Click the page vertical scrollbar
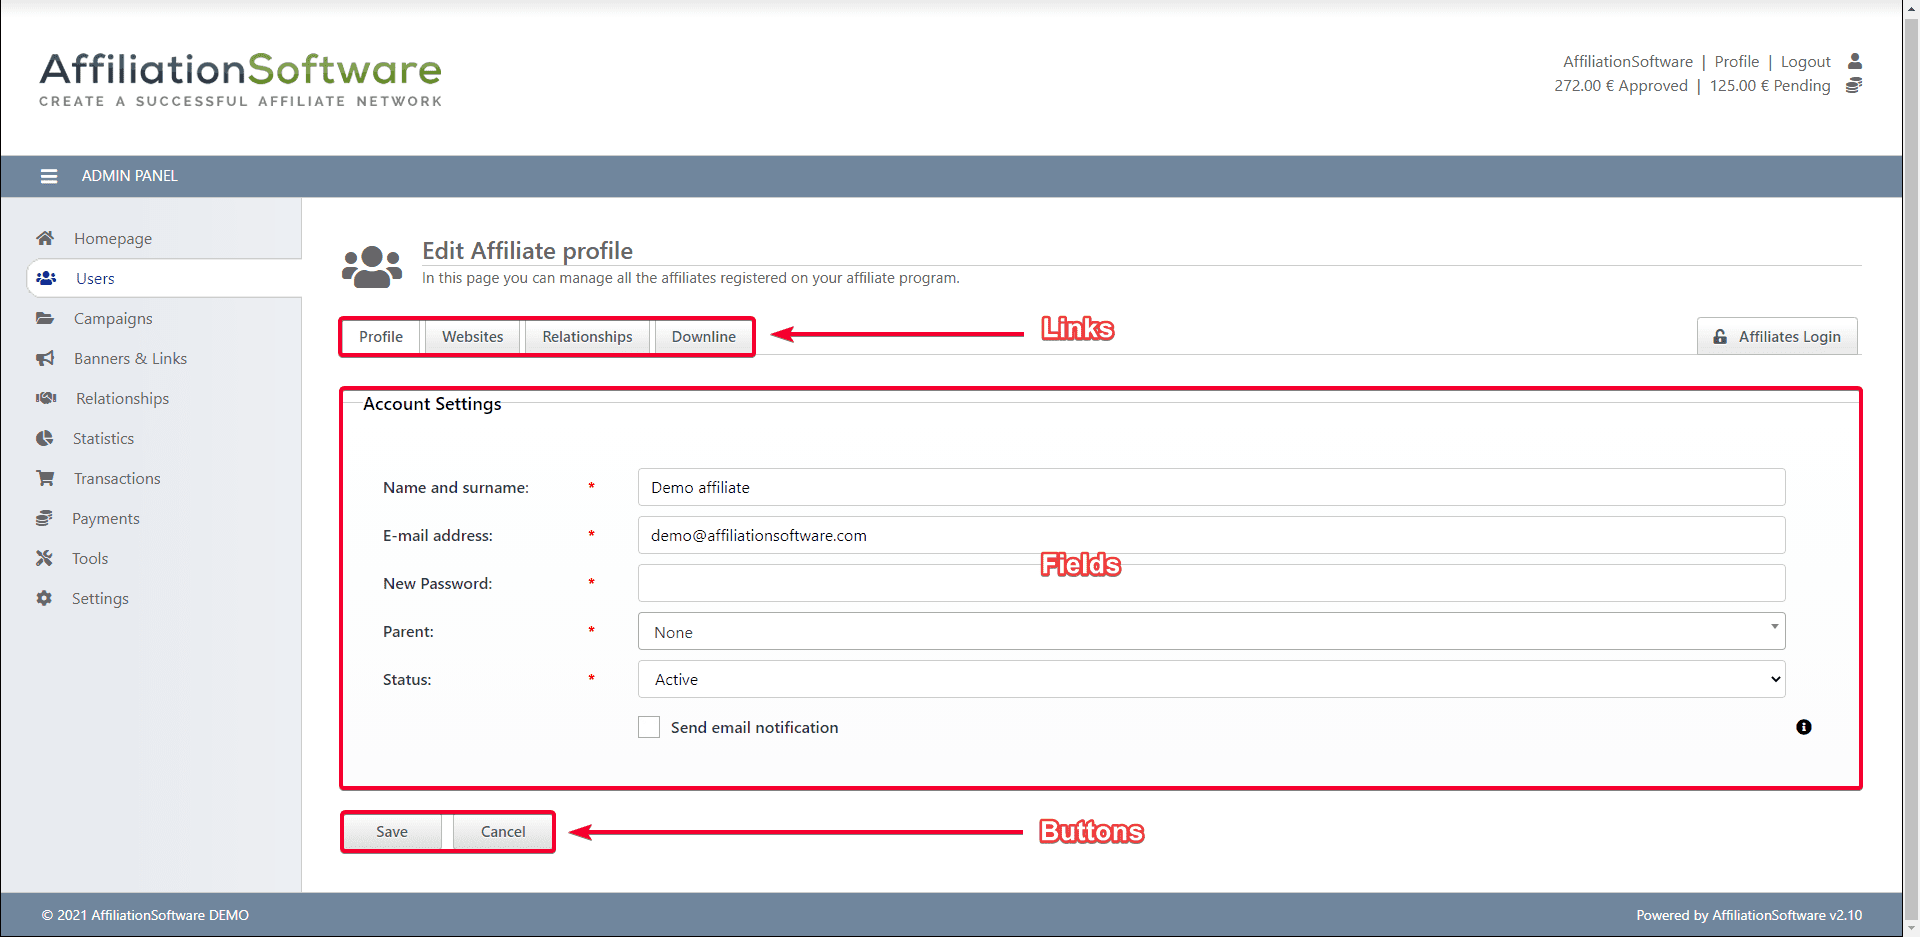 [x=1911, y=468]
